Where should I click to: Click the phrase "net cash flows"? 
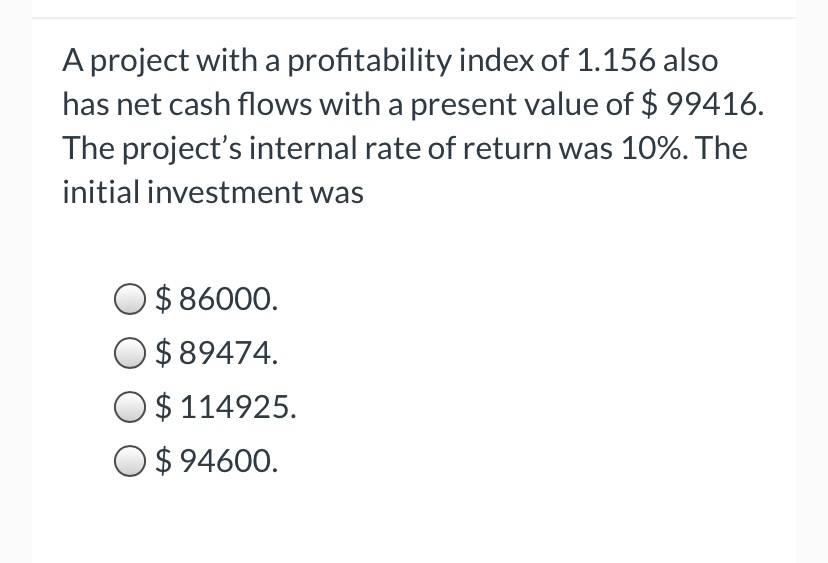click(x=214, y=104)
